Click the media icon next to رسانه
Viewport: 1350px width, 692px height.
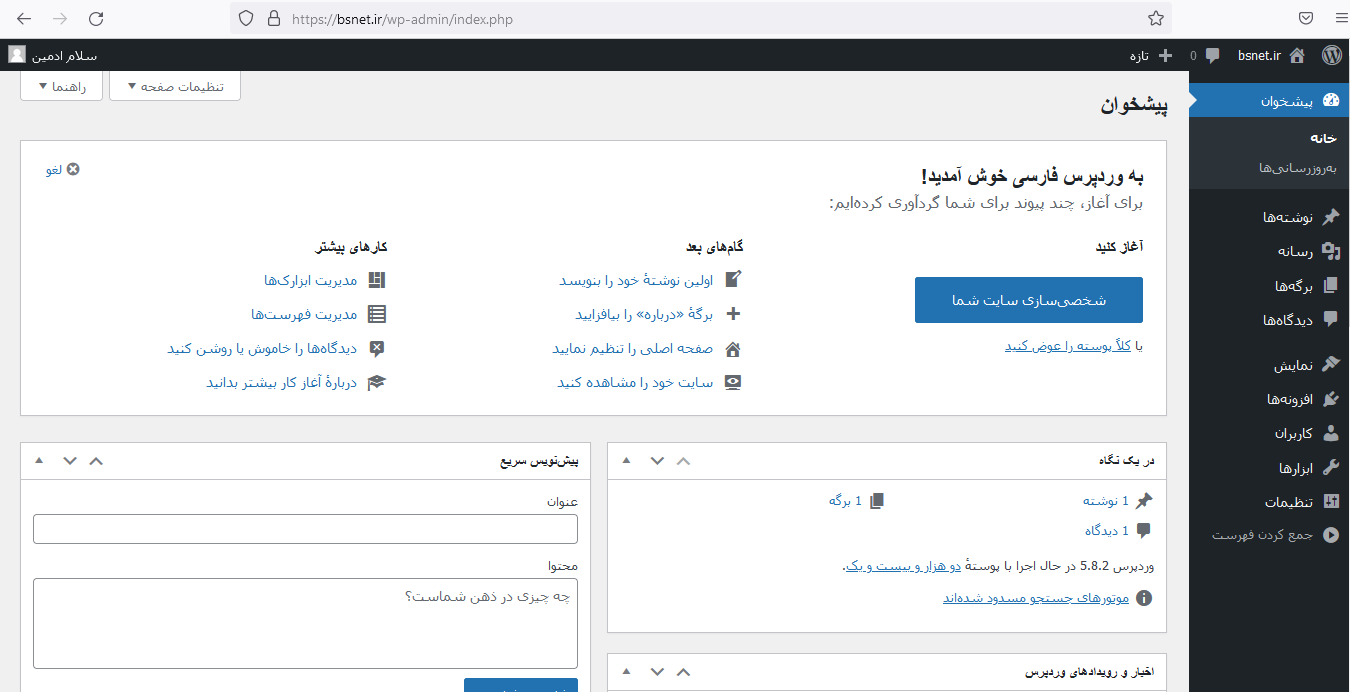[x=1330, y=251]
